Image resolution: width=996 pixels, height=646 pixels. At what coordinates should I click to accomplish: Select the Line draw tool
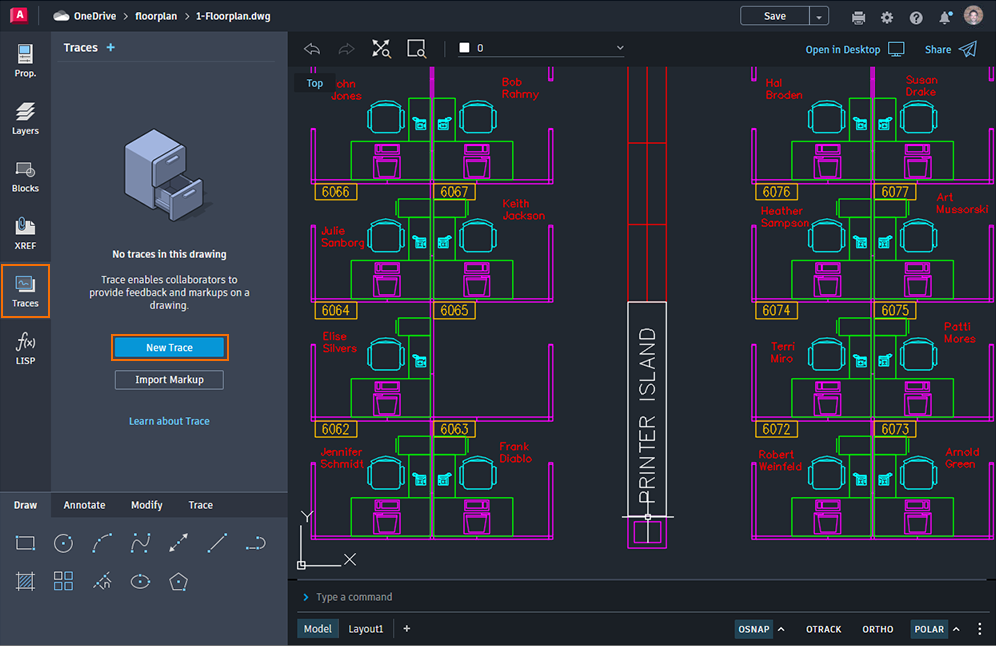[x=217, y=543]
